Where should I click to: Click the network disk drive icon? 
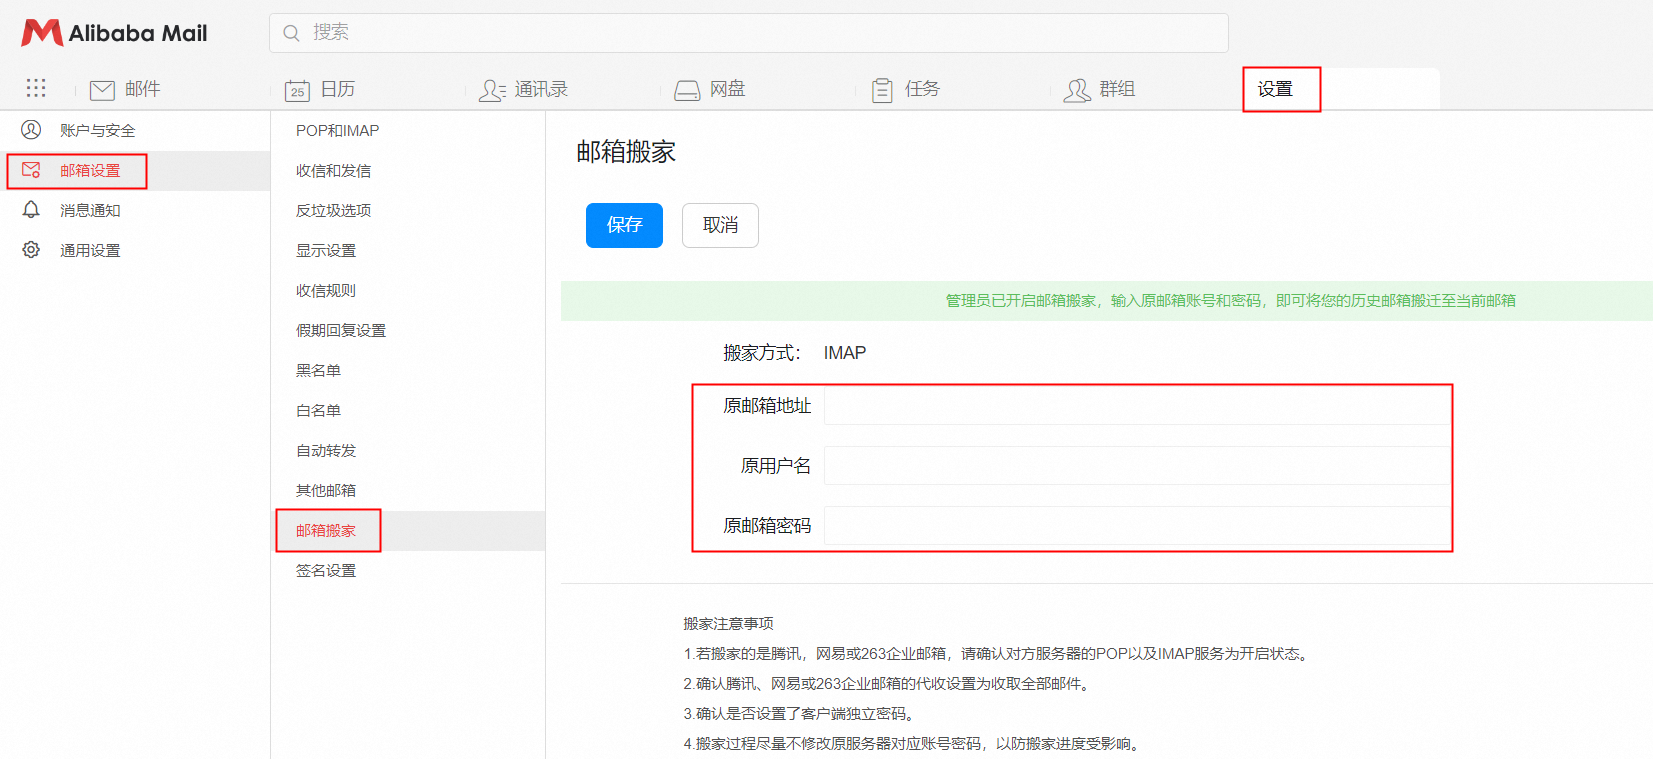tap(687, 90)
